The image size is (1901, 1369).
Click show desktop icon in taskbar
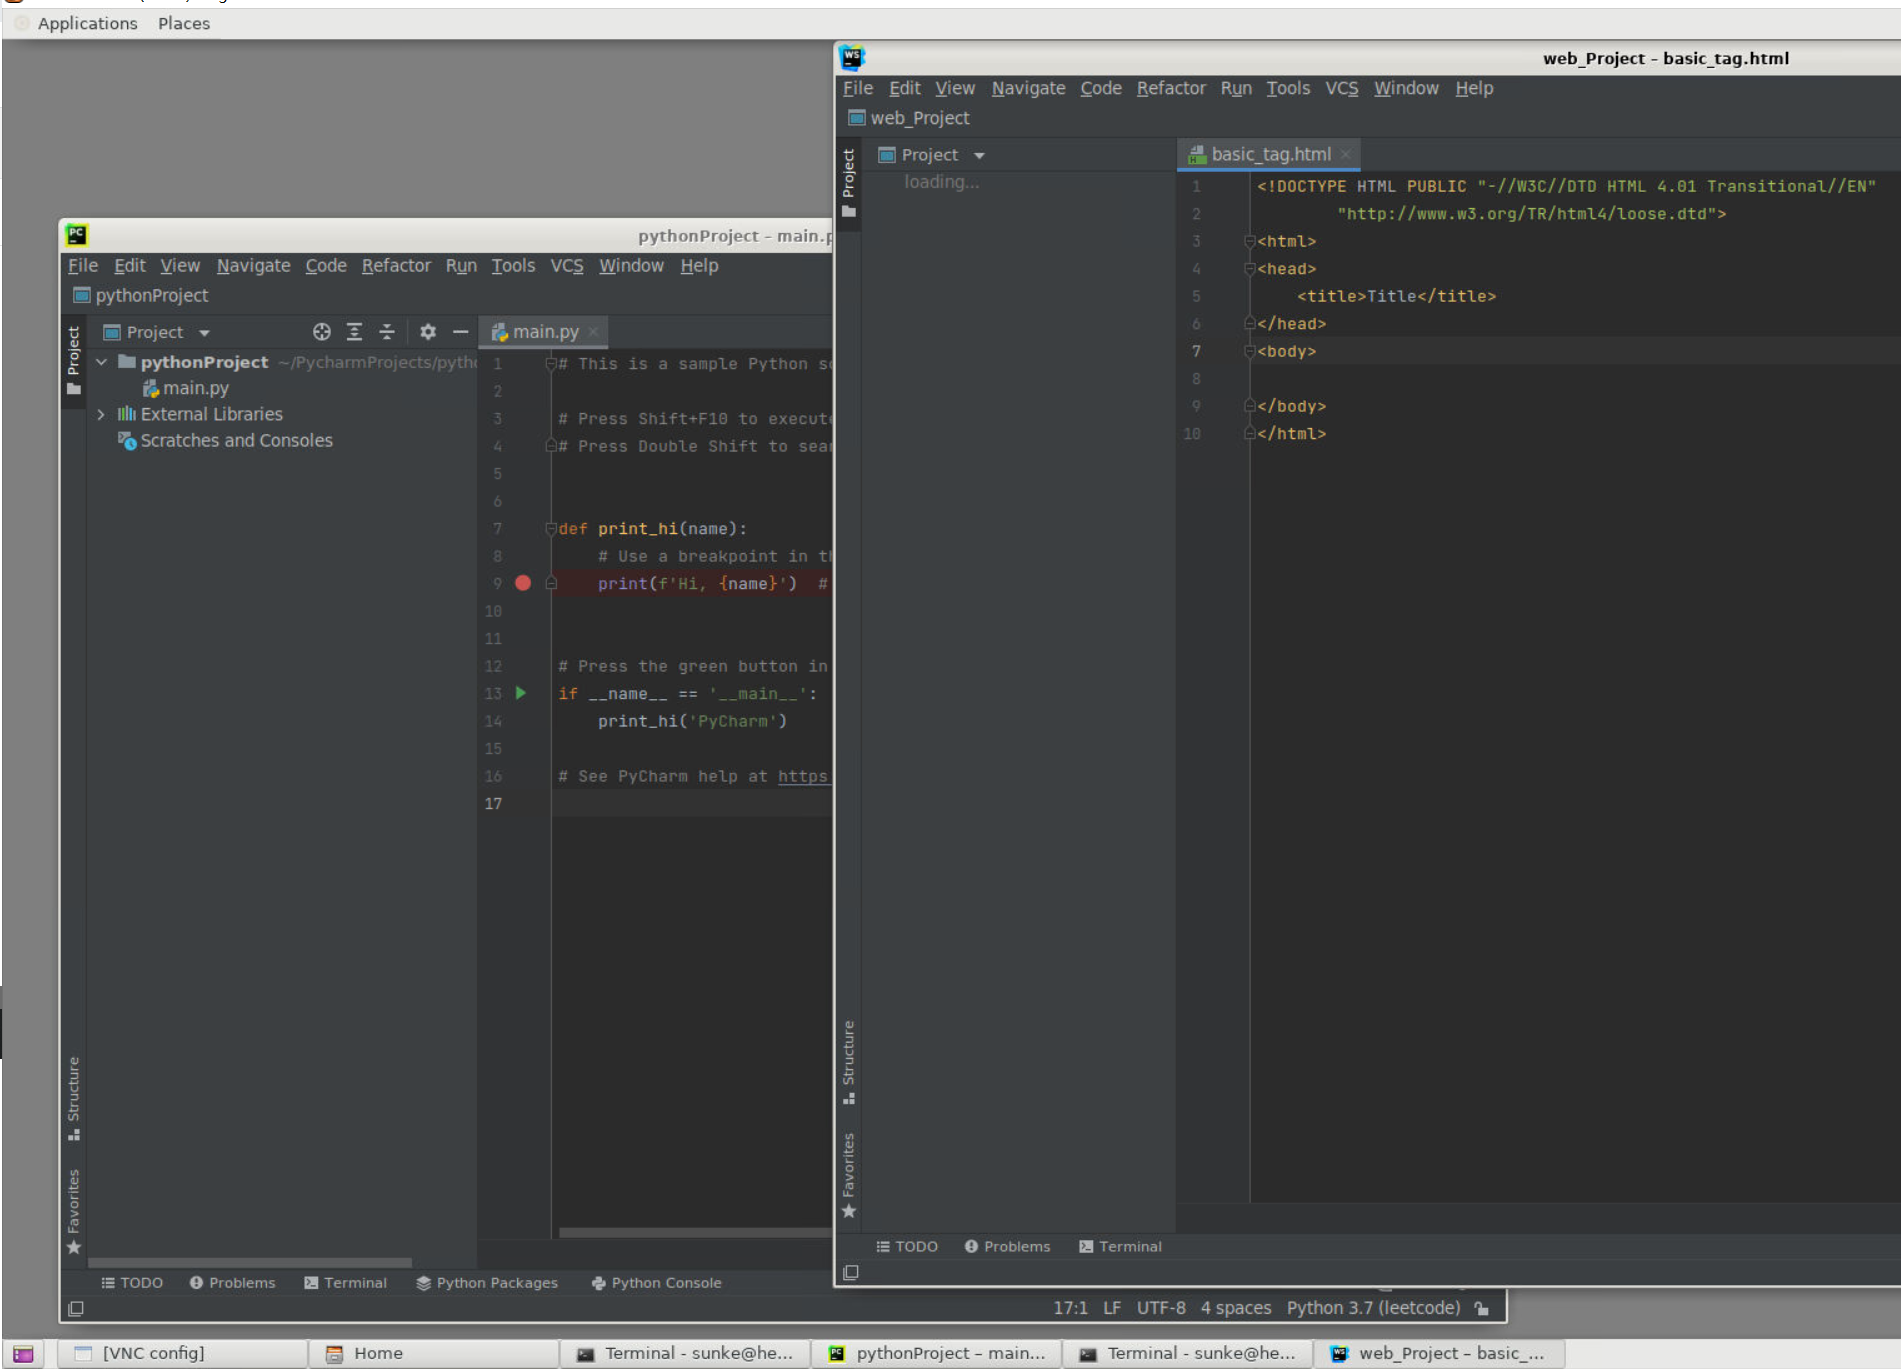[23, 1354]
